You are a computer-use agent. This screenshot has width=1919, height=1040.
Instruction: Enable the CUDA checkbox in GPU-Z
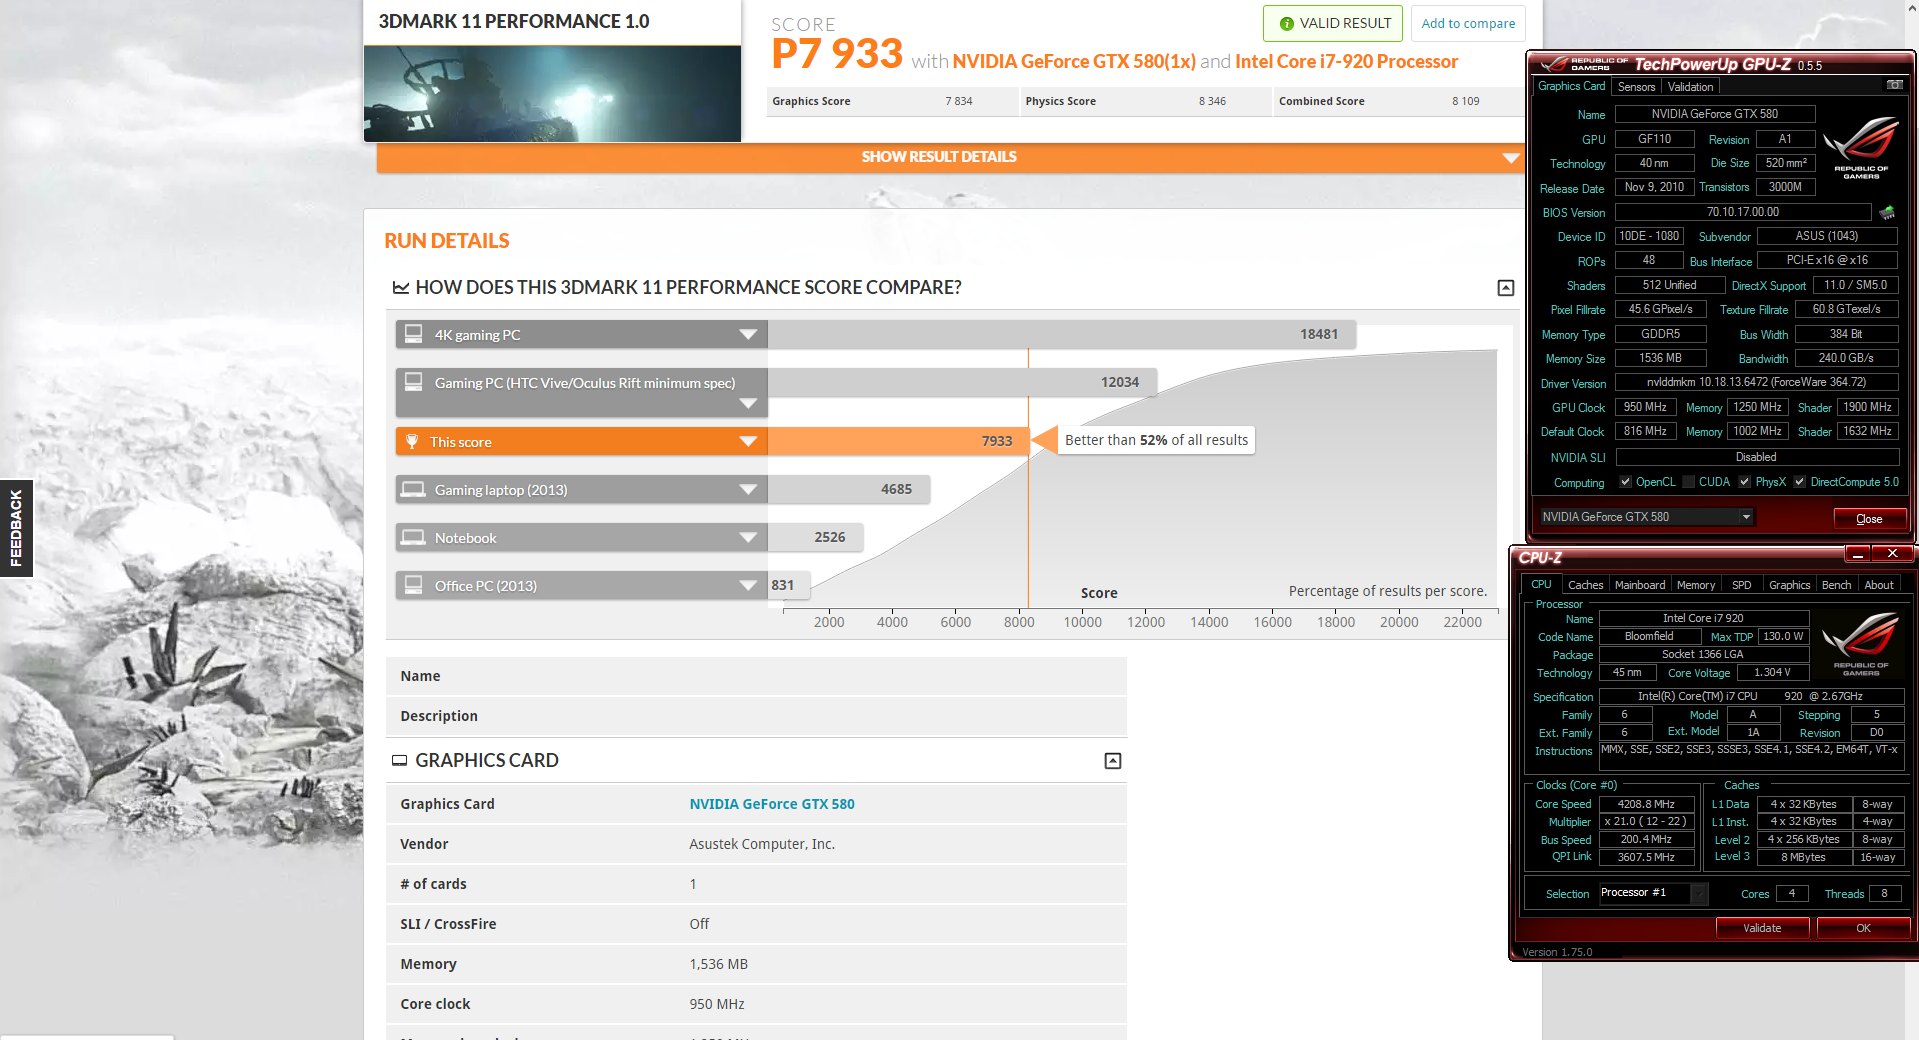pyautogui.click(x=1689, y=482)
